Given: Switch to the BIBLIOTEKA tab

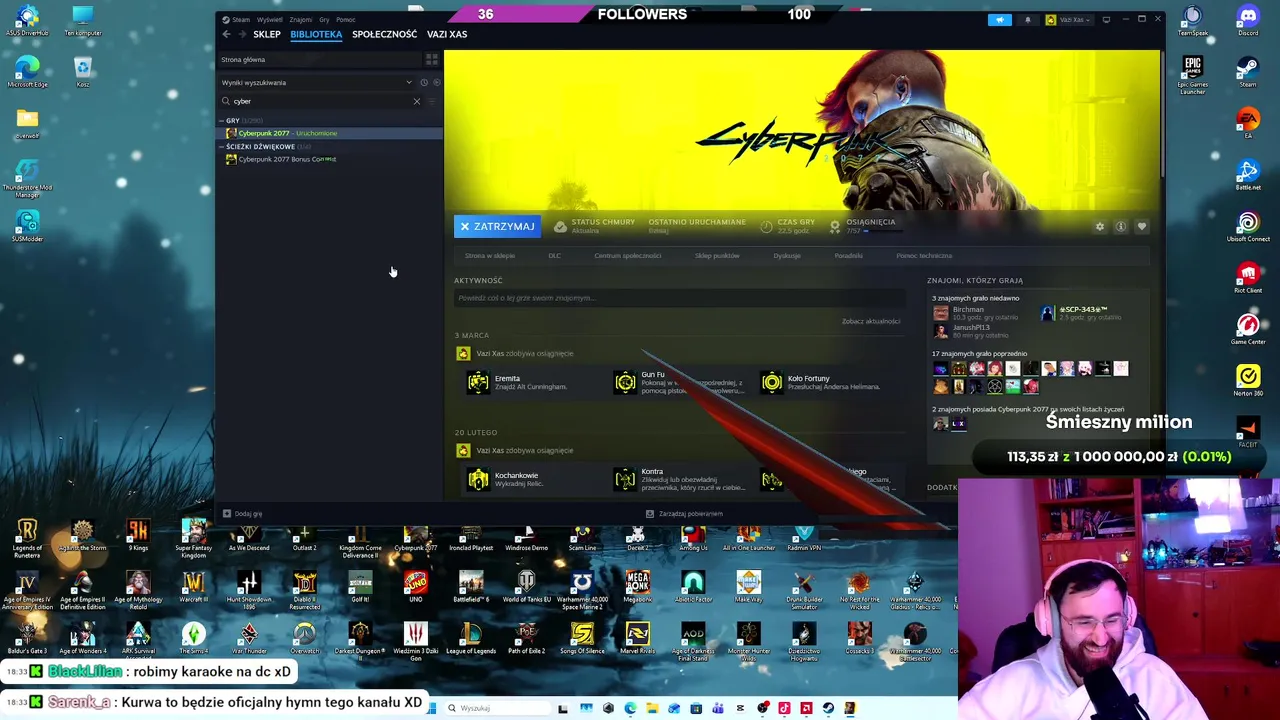Looking at the screenshot, I should (x=316, y=34).
